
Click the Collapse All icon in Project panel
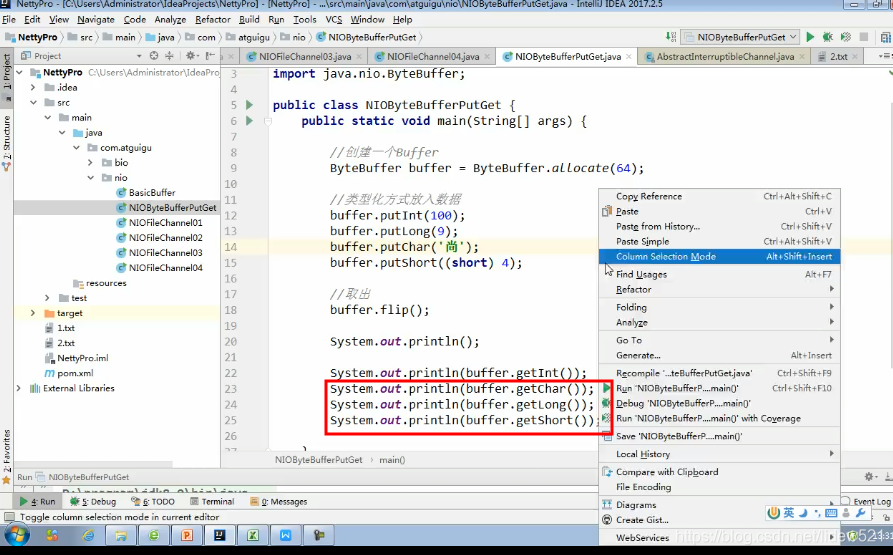coord(169,56)
